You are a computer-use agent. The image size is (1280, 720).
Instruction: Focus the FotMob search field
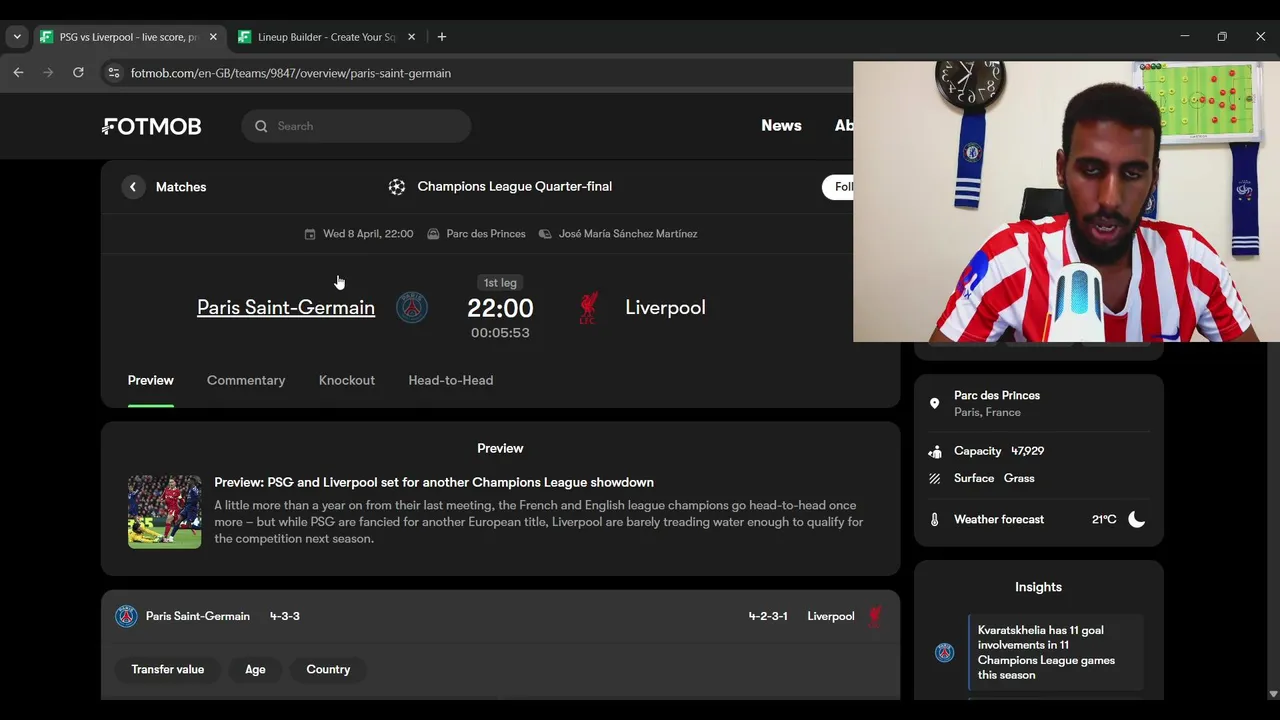[356, 126]
